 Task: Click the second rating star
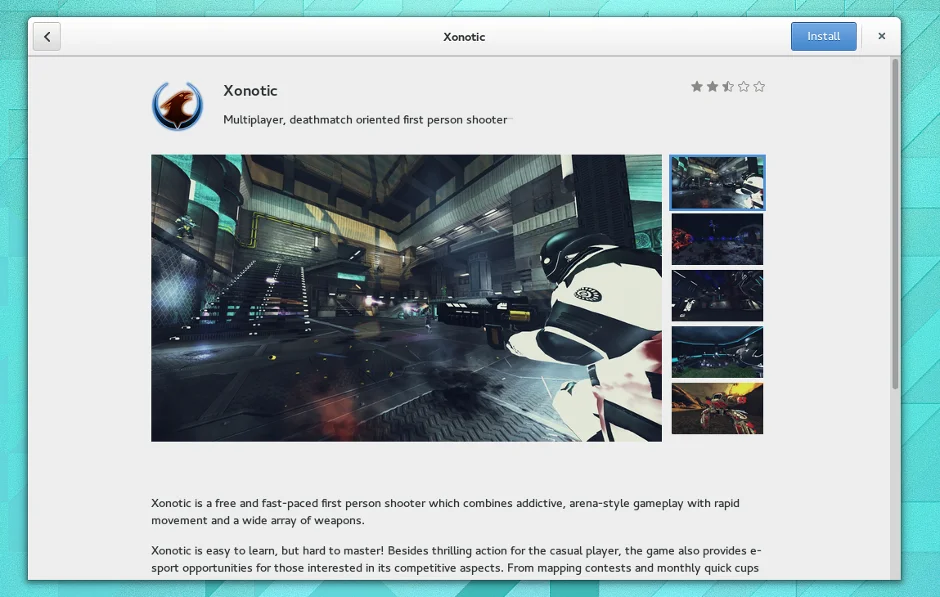[x=712, y=87]
